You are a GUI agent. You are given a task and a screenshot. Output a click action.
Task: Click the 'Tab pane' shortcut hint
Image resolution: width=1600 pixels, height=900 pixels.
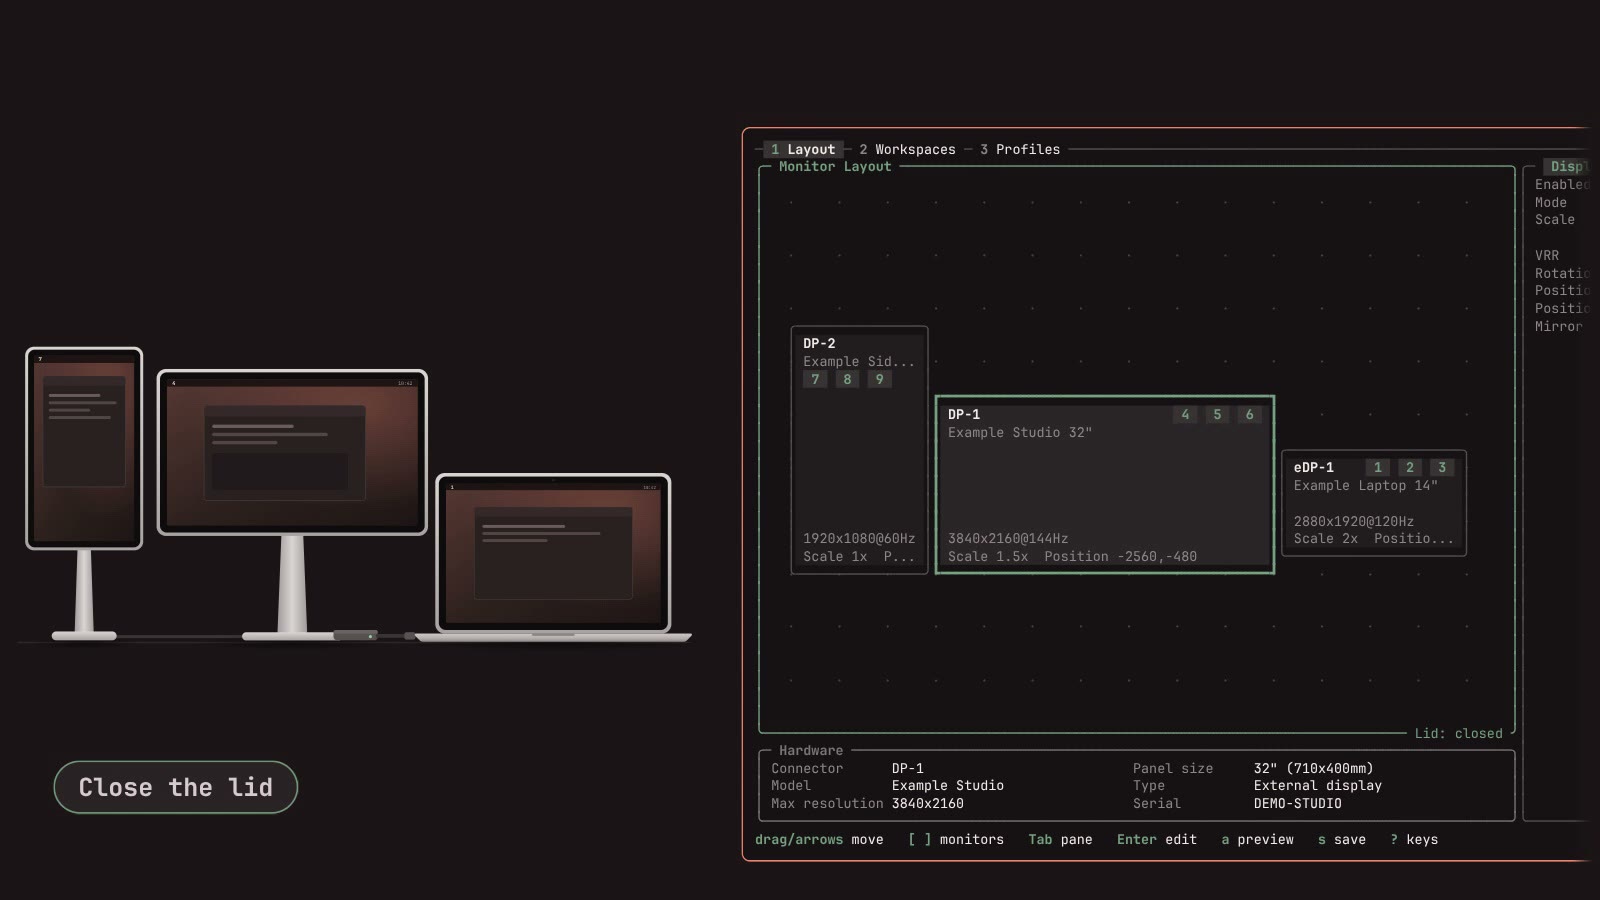coord(1060,839)
